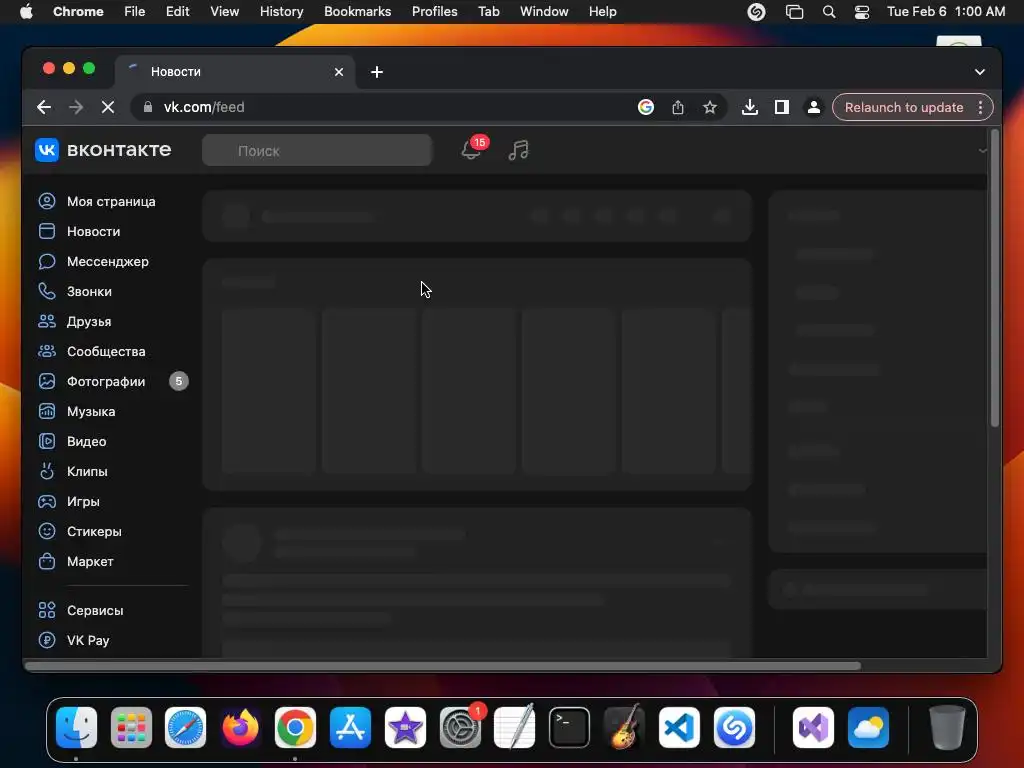The image size is (1024, 768).
Task: Click the Сервисы grid icon
Action: 47,611
